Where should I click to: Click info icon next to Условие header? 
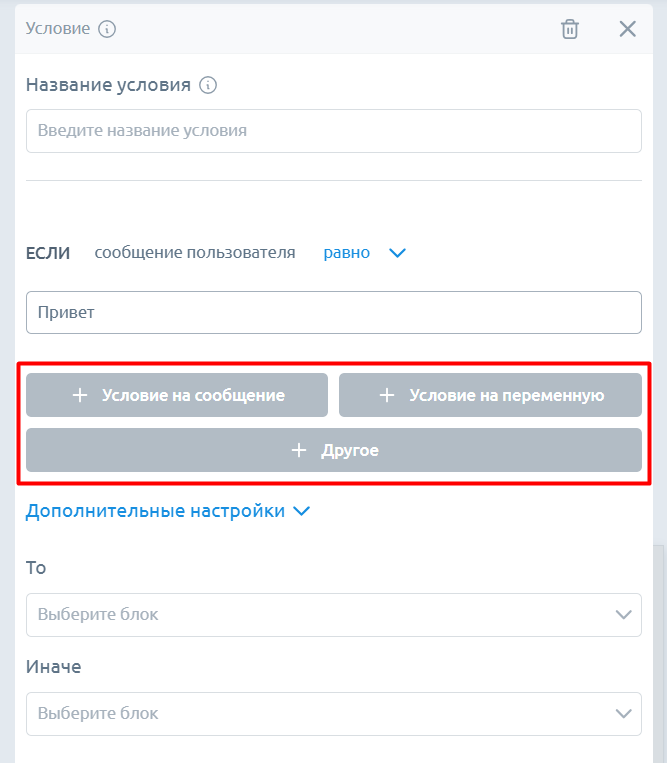[107, 29]
